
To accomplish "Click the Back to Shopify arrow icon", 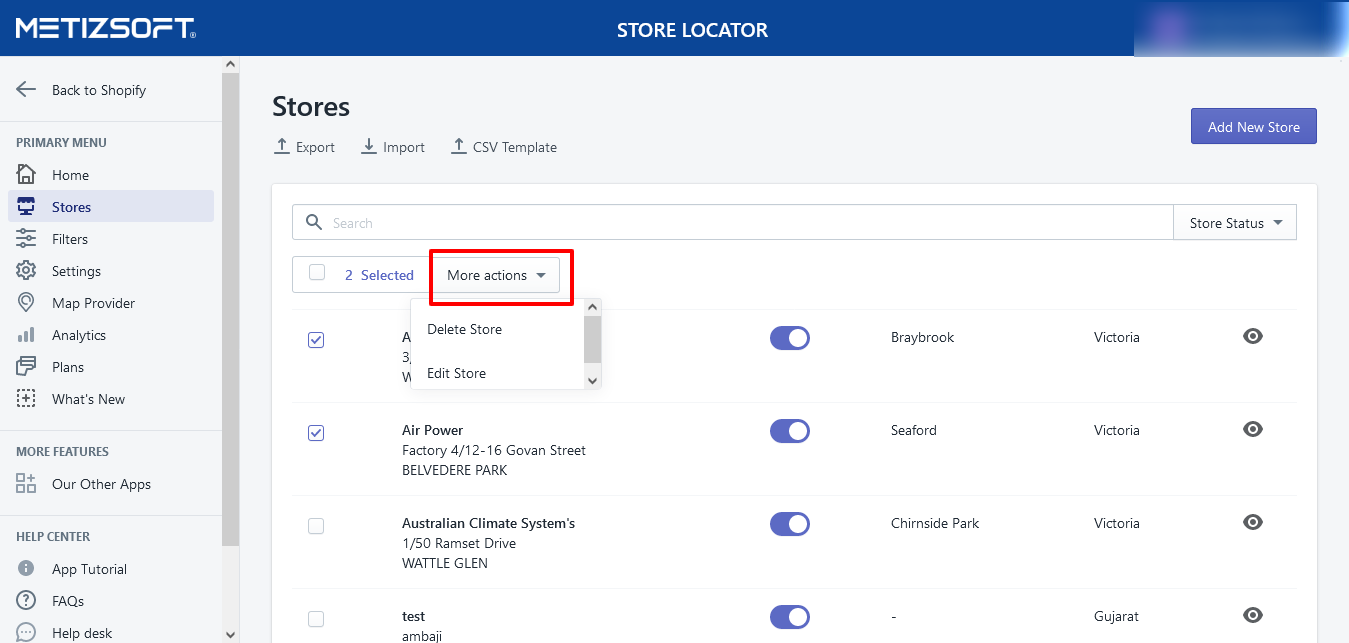I will (26, 90).
